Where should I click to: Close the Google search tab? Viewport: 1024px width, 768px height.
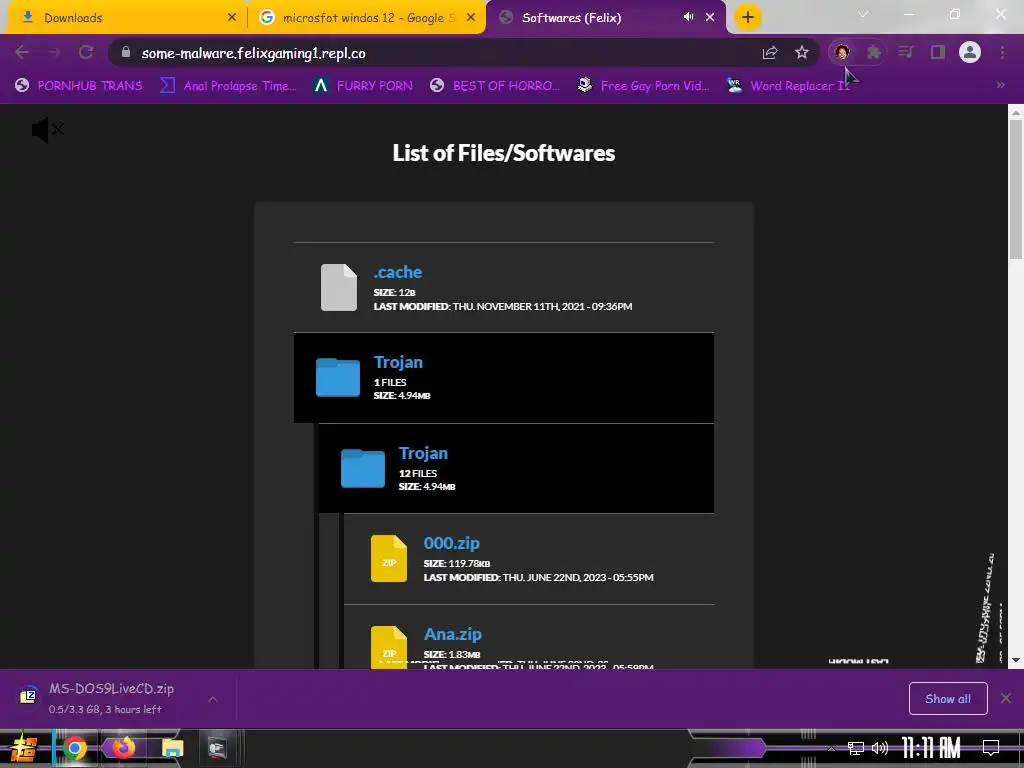pyautogui.click(x=471, y=18)
